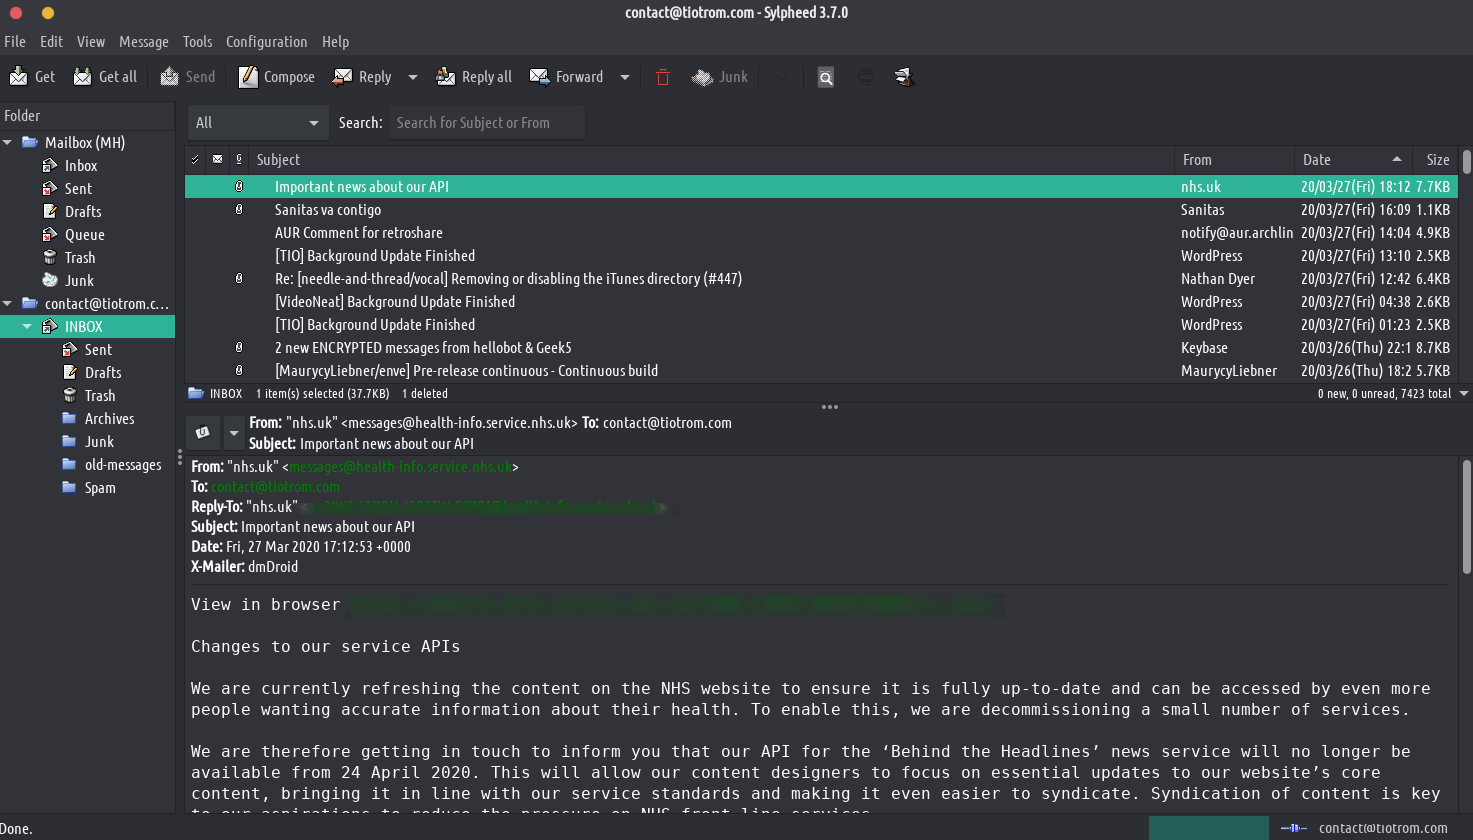Click the Compose new message icon
This screenshot has width=1473, height=840.
click(x=248, y=77)
